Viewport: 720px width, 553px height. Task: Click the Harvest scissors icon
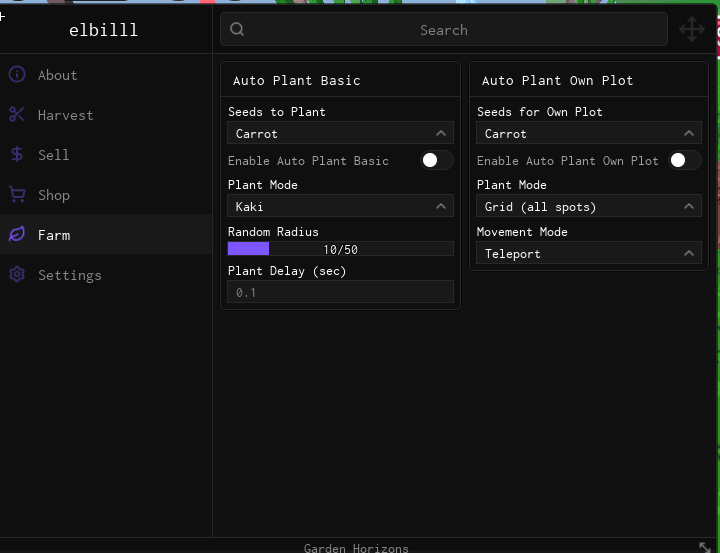[x=17, y=114]
